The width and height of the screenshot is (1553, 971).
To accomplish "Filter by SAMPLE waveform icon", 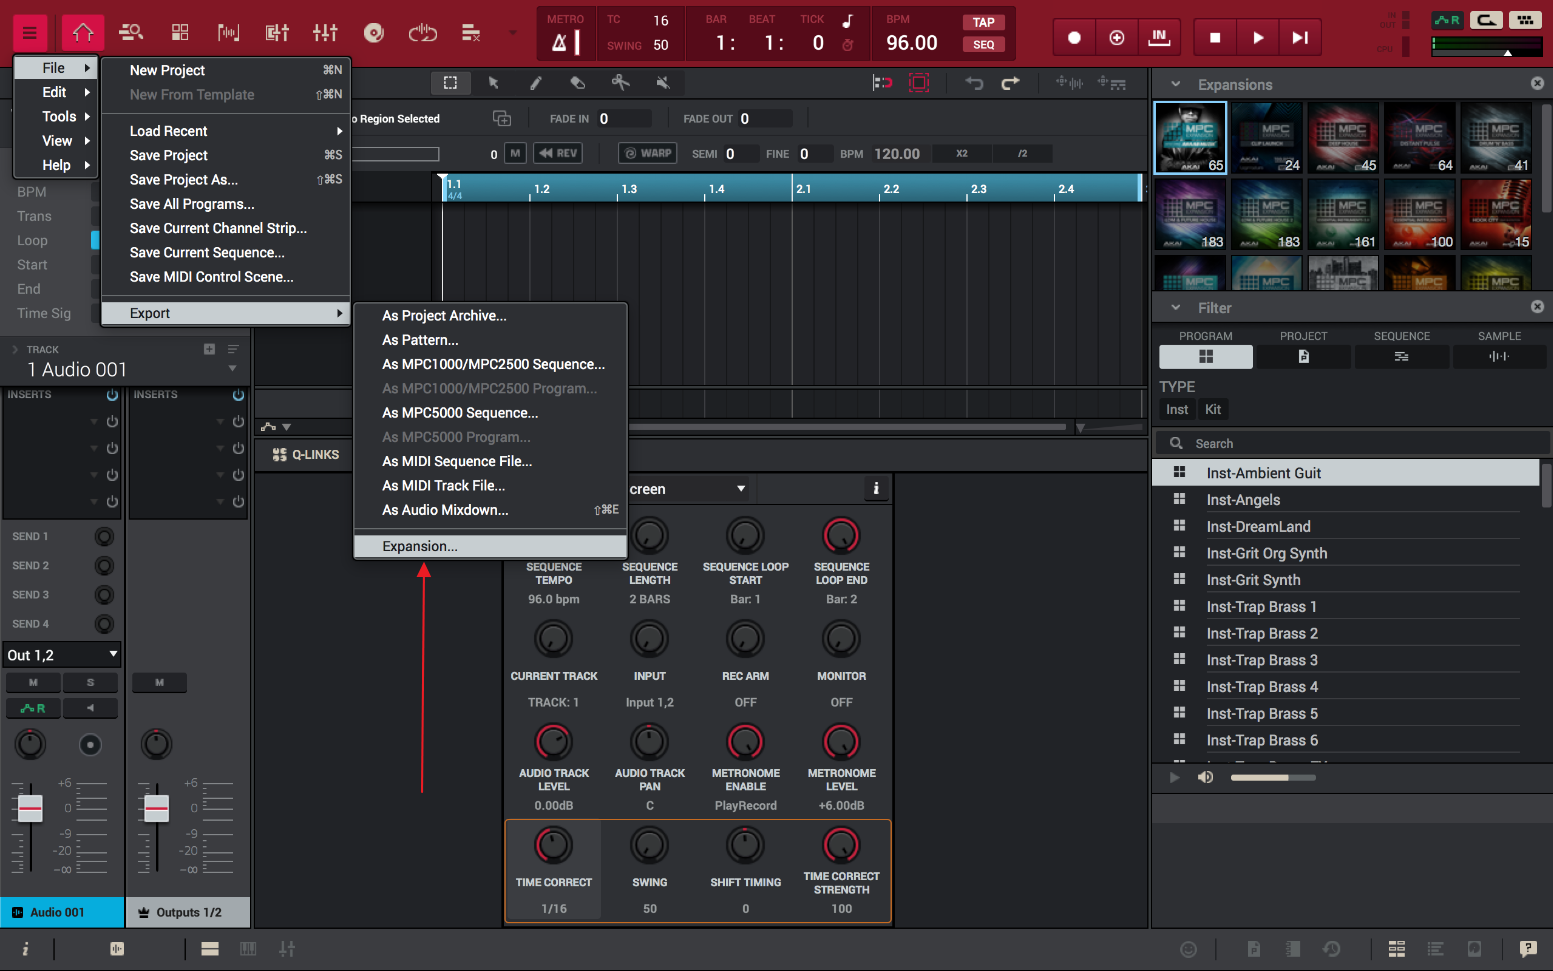I will click(1499, 357).
